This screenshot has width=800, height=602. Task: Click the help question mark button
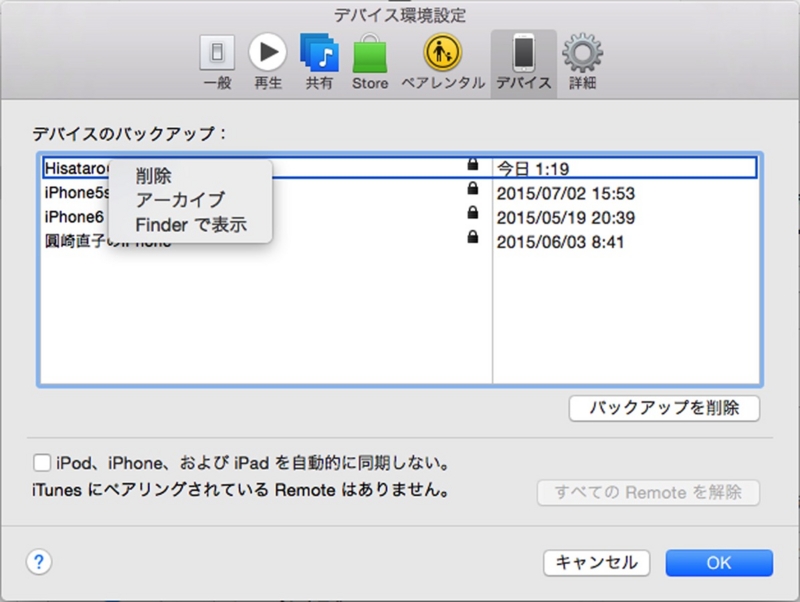point(39,562)
